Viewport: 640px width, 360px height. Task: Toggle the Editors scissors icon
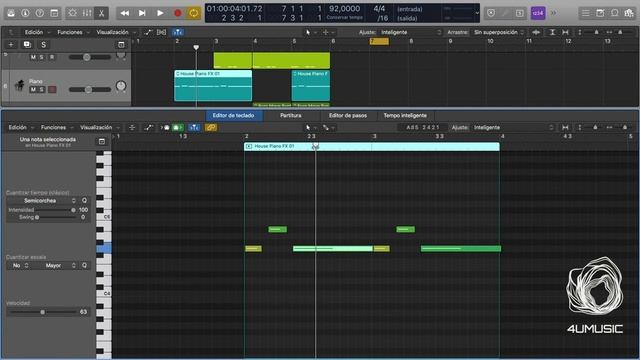coord(101,13)
